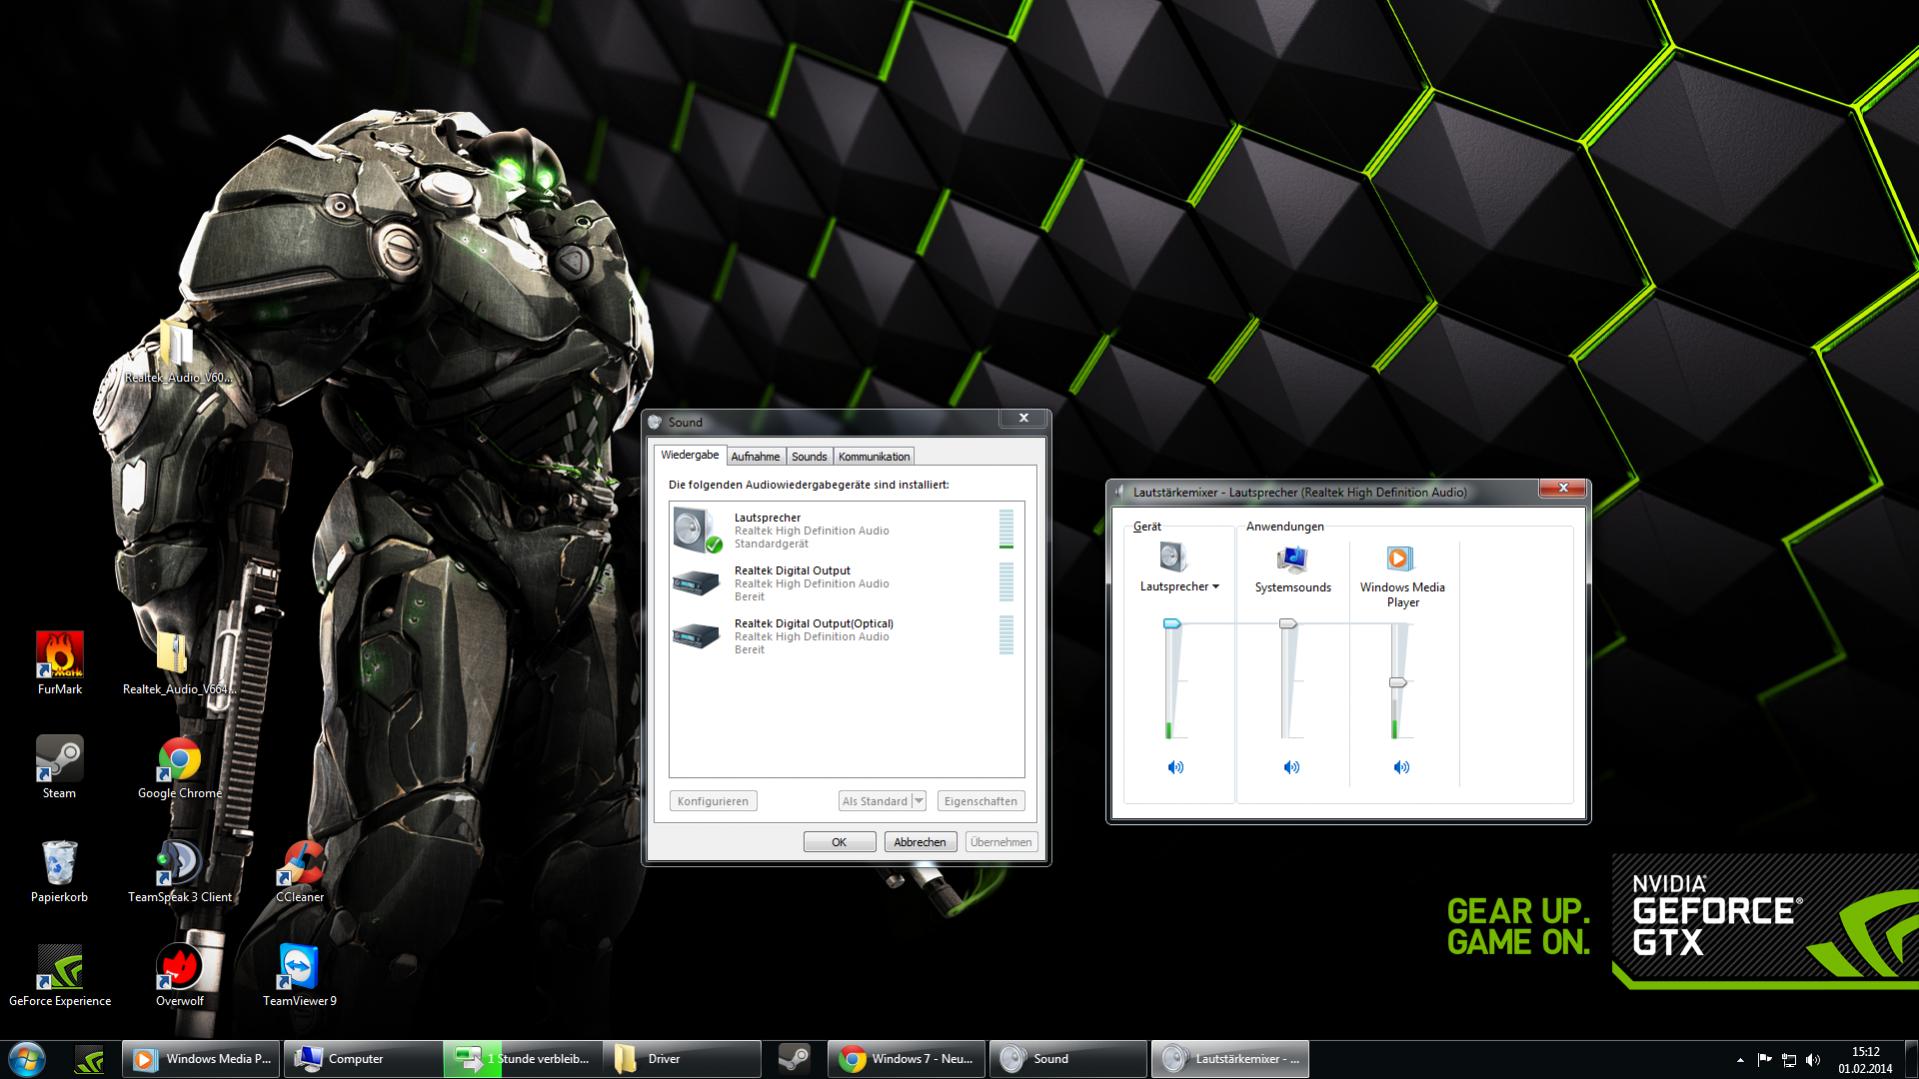
Task: Click the Systemsounds icon in volume mixer
Action: pyautogui.click(x=1292, y=557)
